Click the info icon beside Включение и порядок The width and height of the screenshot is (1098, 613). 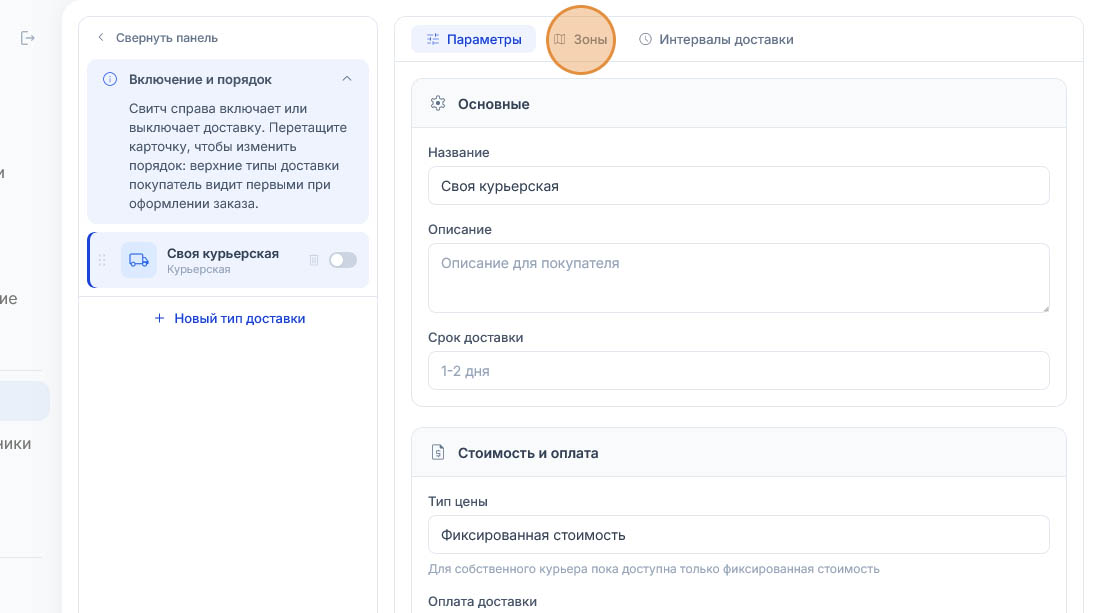110,79
